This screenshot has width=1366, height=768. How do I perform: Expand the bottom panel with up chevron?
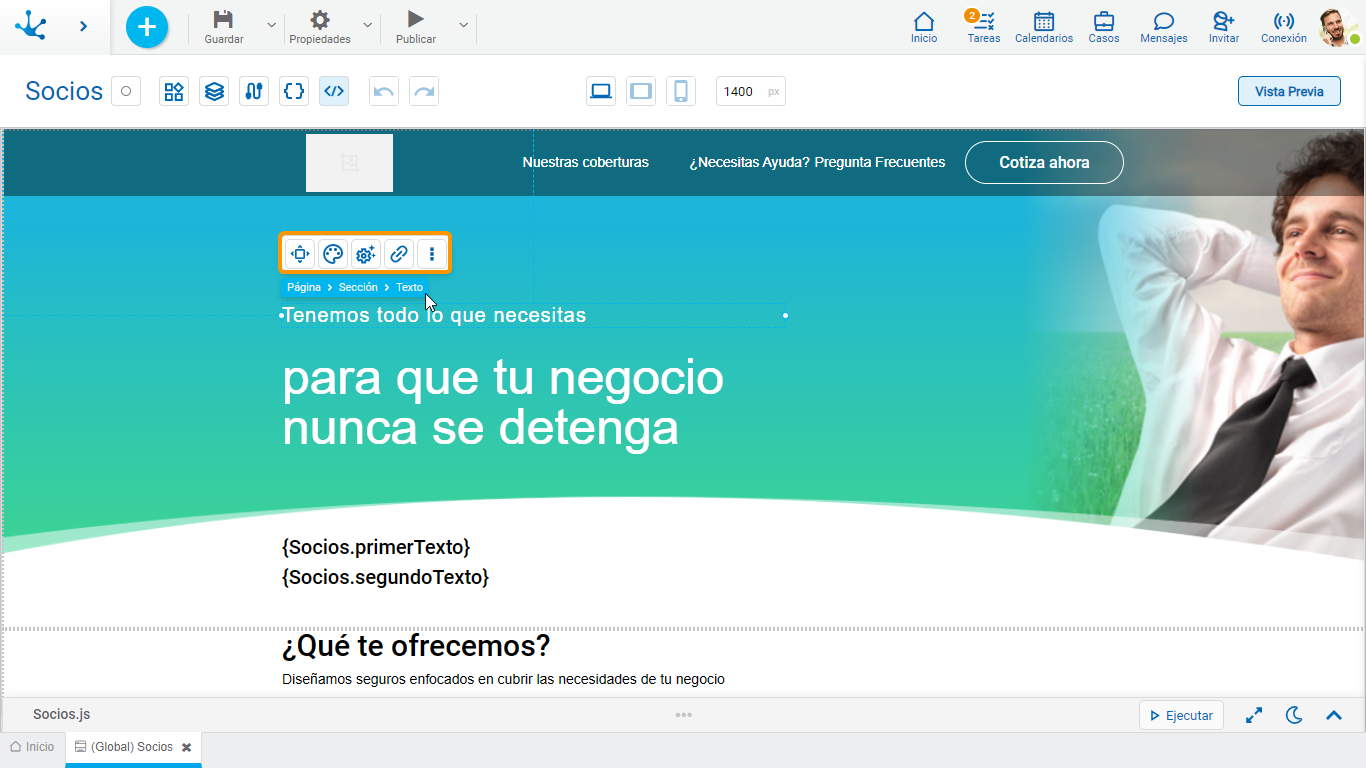[x=1334, y=715]
